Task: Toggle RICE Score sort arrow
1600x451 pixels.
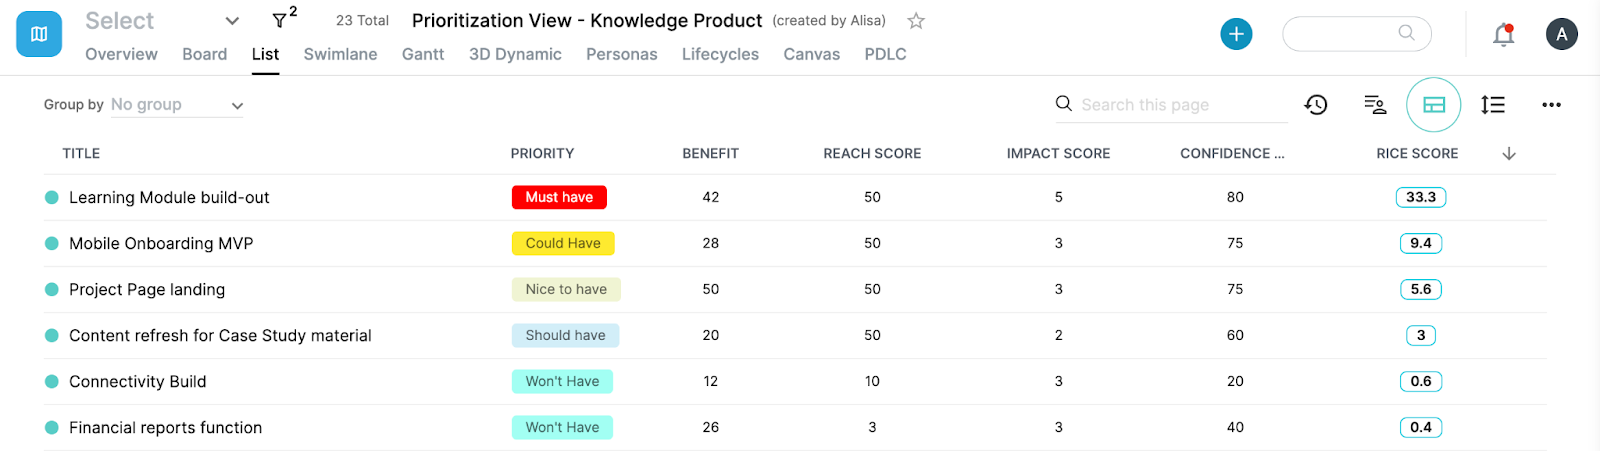Action: pos(1509,153)
